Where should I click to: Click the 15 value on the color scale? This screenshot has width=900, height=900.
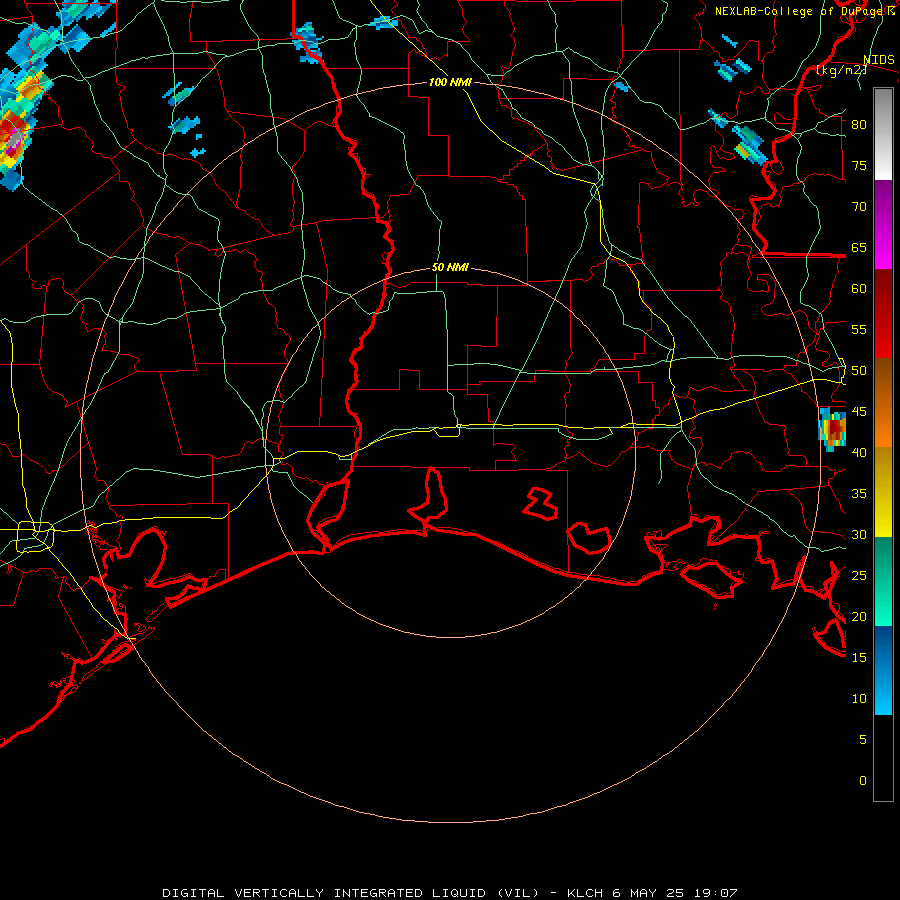[x=859, y=658]
